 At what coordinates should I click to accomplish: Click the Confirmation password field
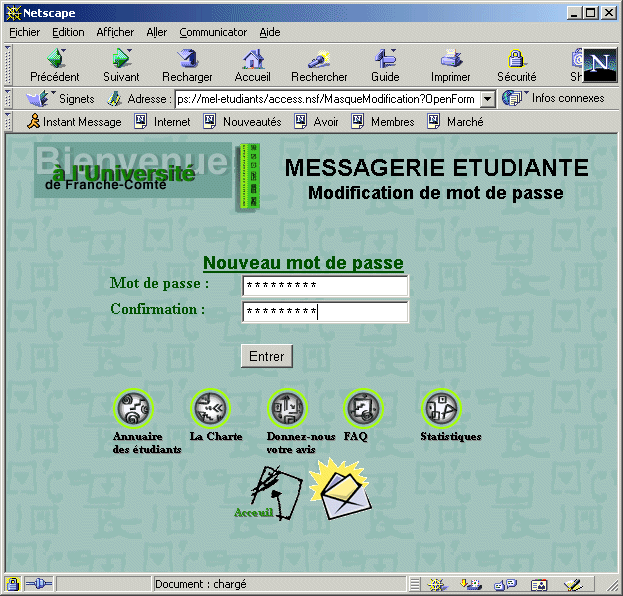(x=325, y=312)
